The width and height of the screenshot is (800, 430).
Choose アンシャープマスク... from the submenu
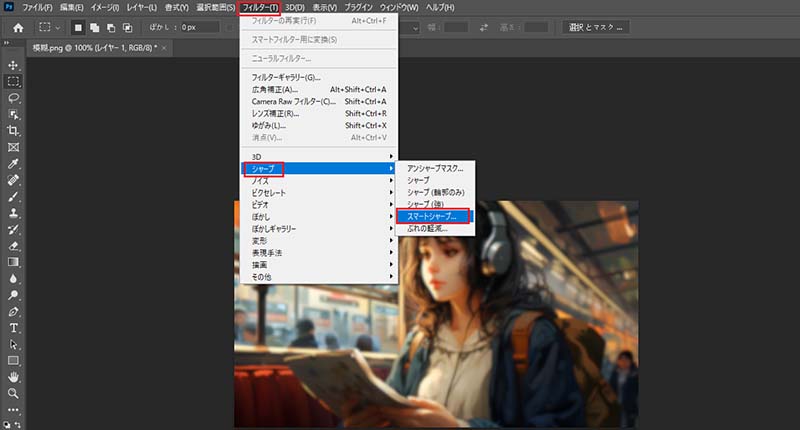pyautogui.click(x=435, y=168)
